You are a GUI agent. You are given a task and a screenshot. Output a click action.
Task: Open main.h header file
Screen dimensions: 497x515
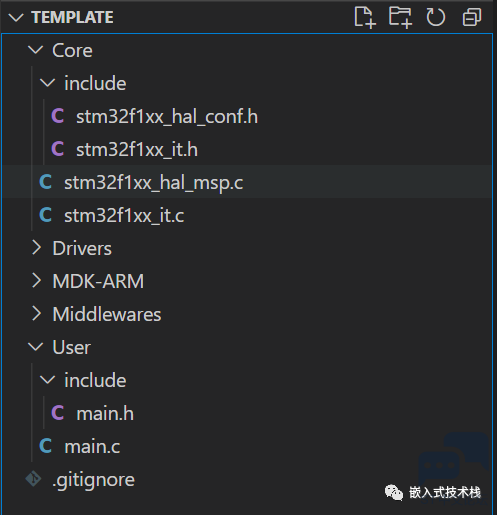[247, 413]
